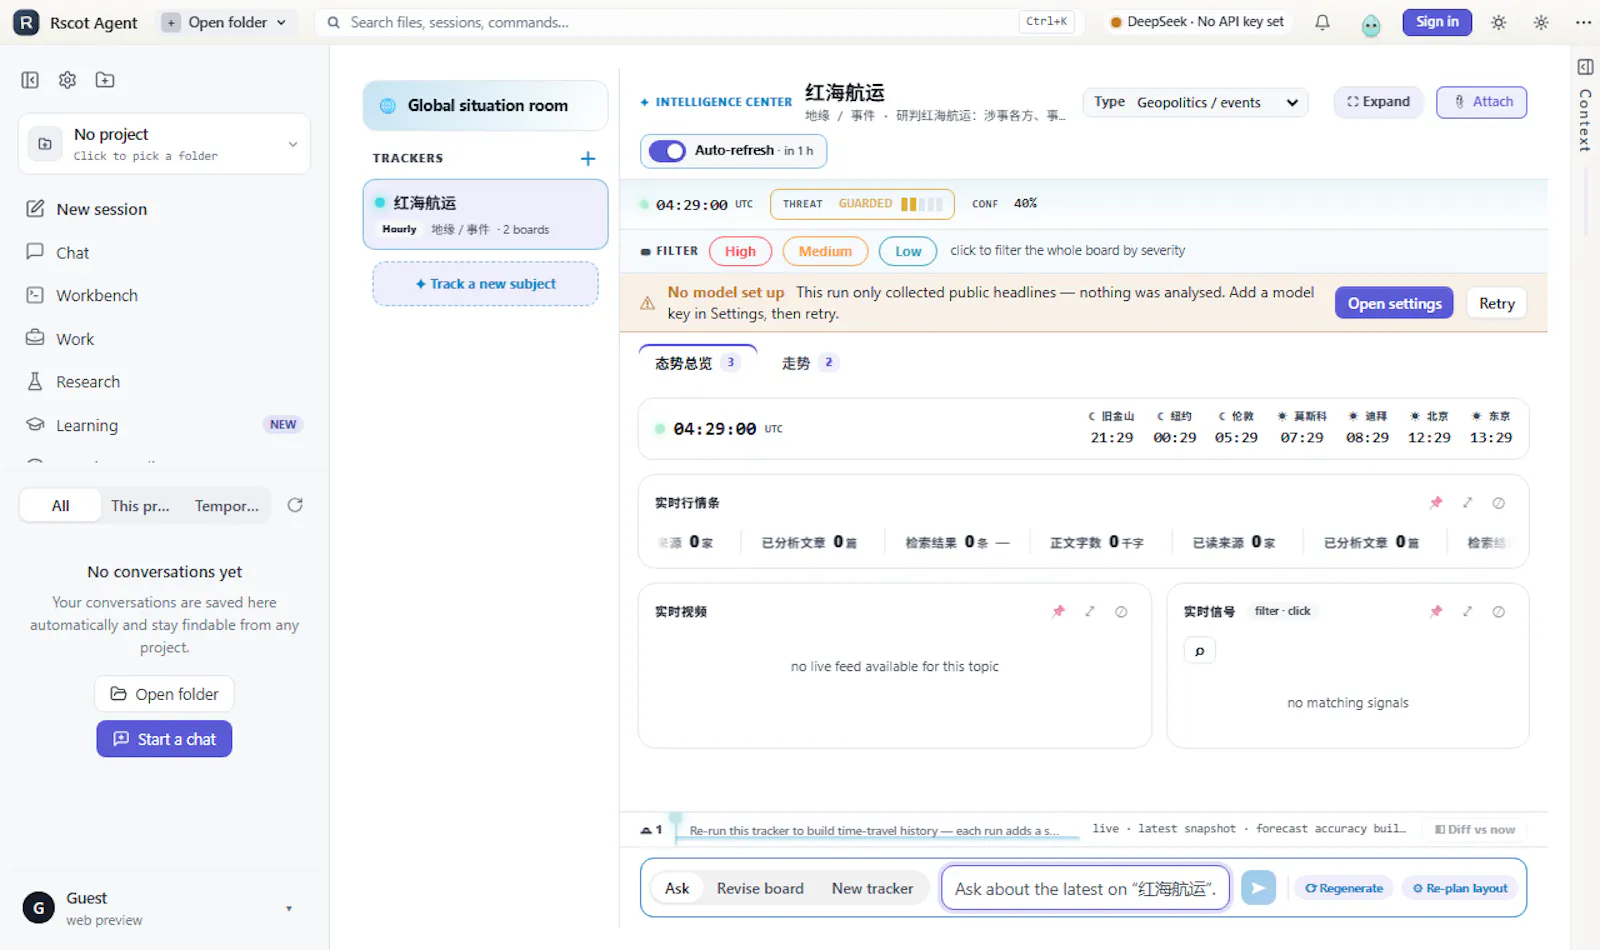Click the search icon in 实时信号 card

point(1200,651)
